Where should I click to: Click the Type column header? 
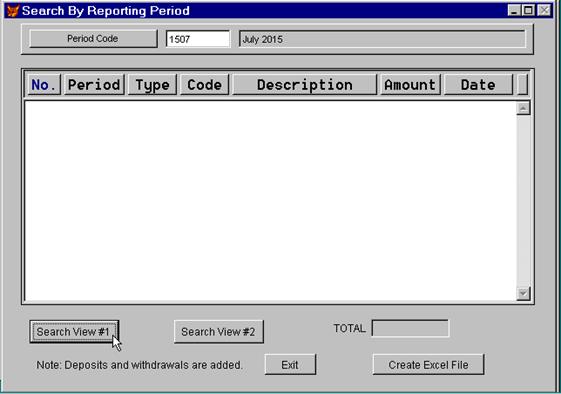point(152,85)
